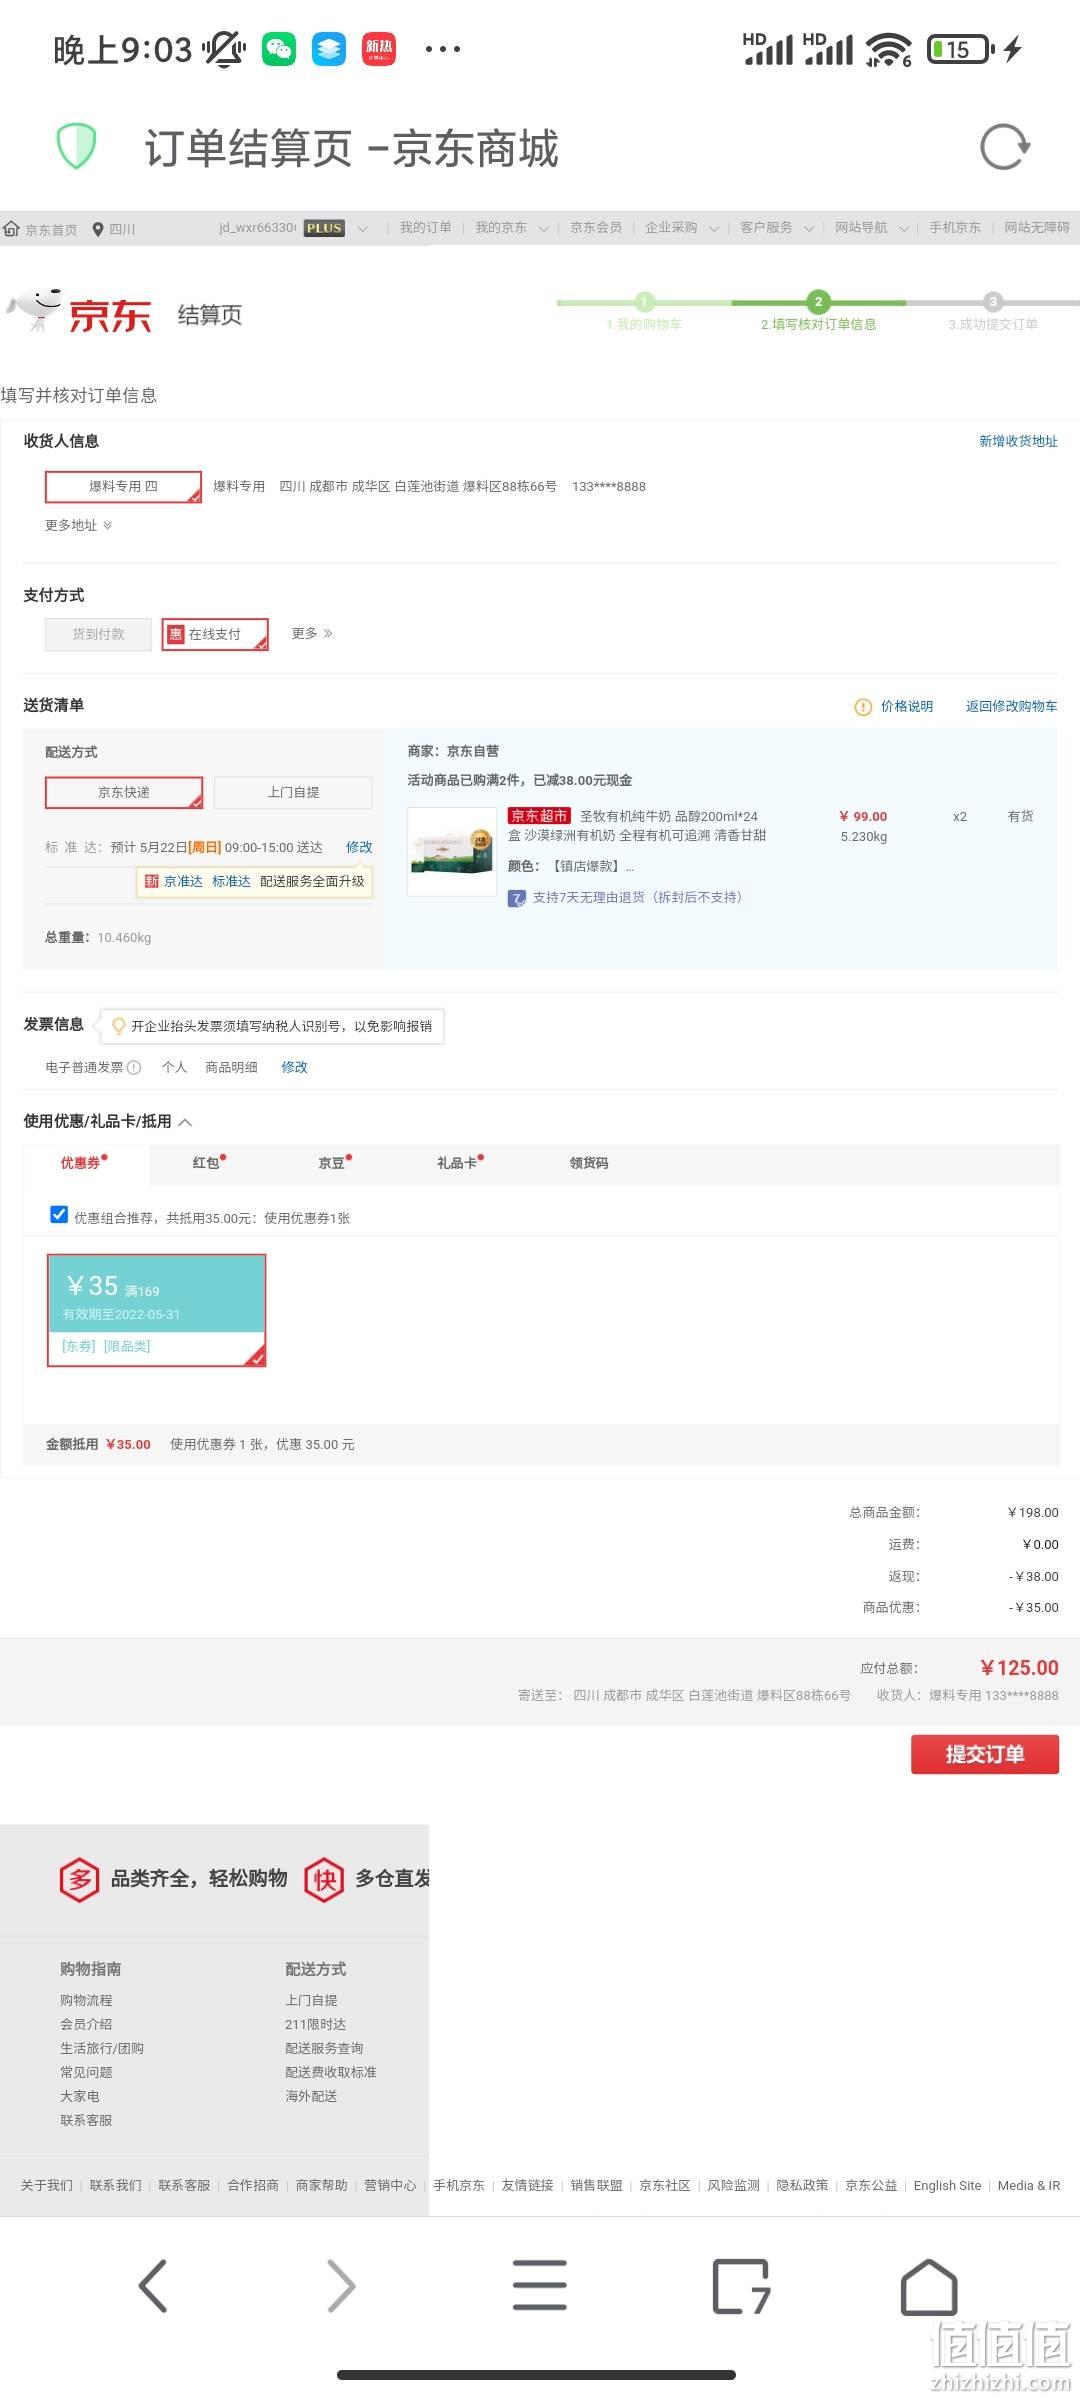
Task: Switch to the 京豆 tab
Action: [334, 1163]
